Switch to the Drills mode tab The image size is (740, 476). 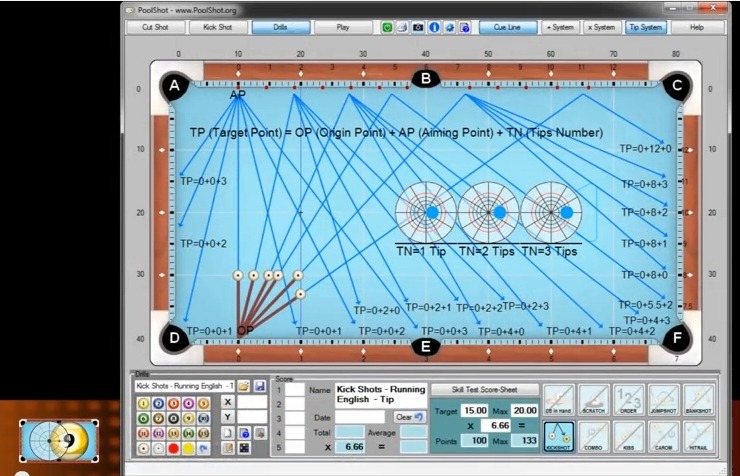pyautogui.click(x=279, y=27)
